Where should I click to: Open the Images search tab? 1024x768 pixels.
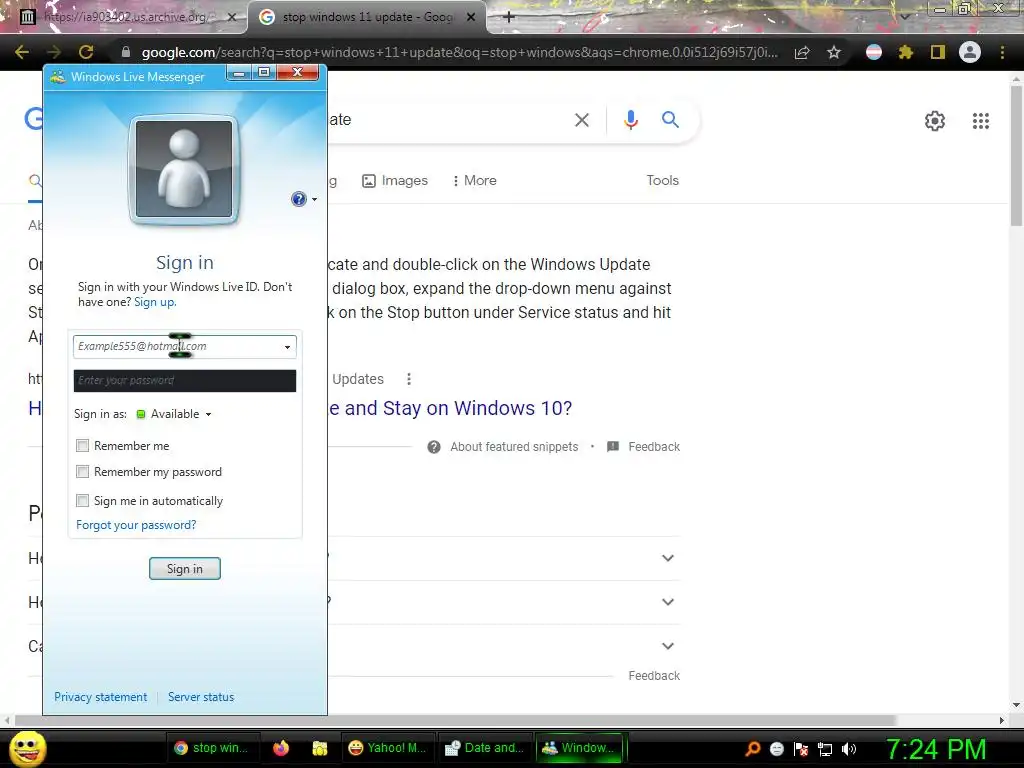click(395, 180)
